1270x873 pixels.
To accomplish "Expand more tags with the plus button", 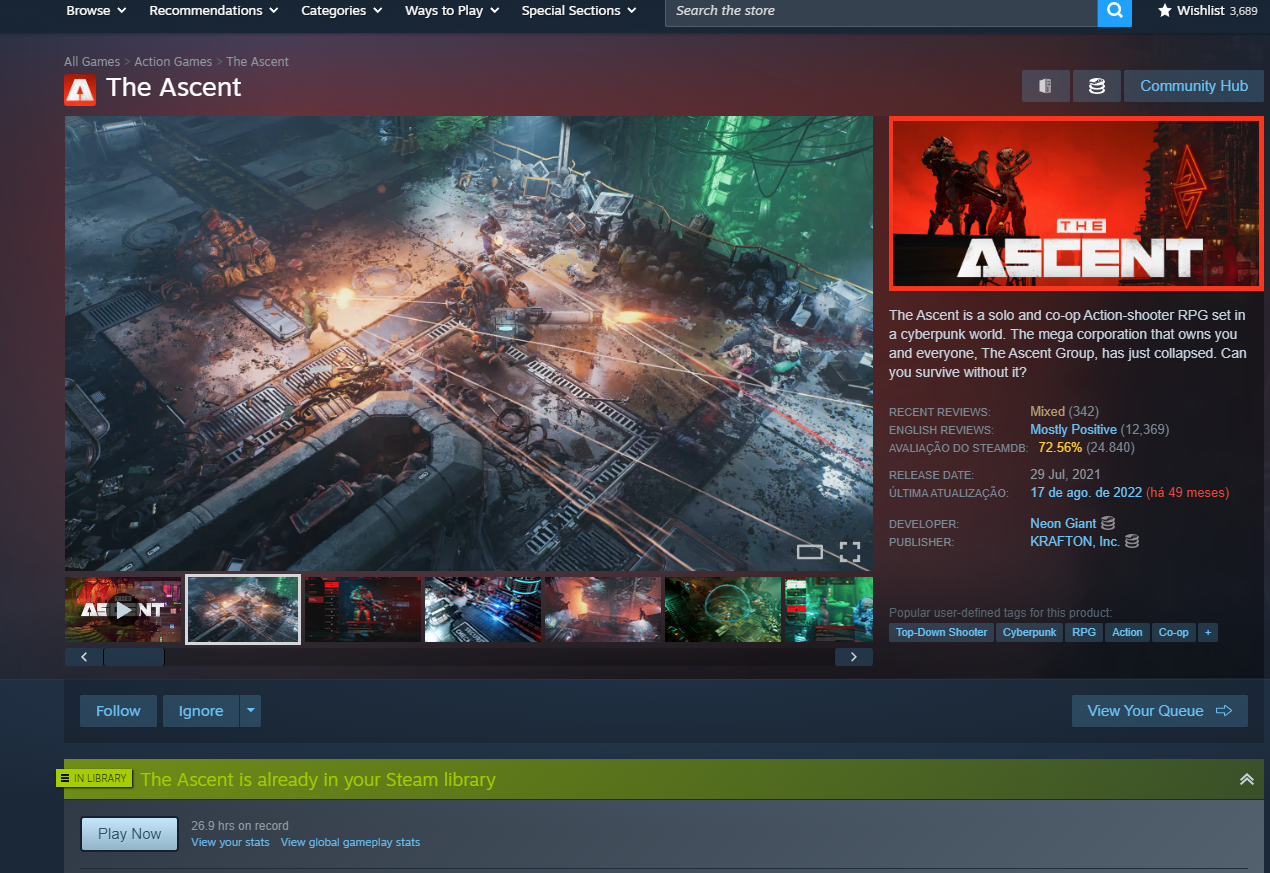I will [x=1208, y=632].
